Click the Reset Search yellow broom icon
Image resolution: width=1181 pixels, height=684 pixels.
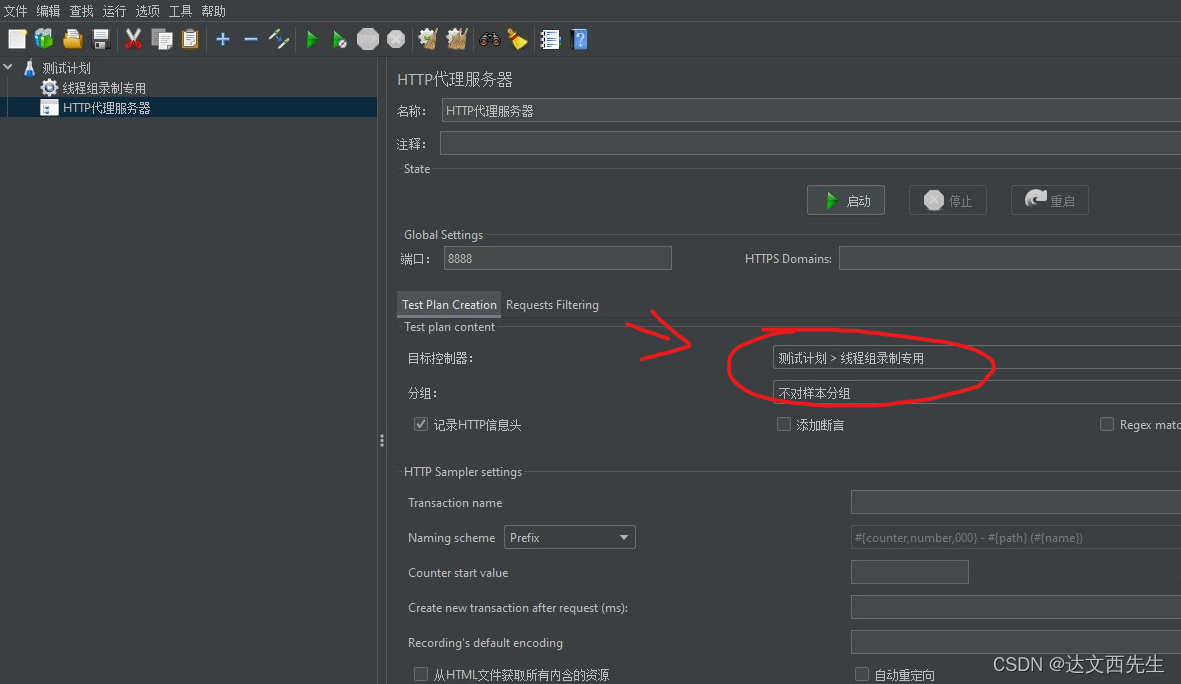click(517, 39)
